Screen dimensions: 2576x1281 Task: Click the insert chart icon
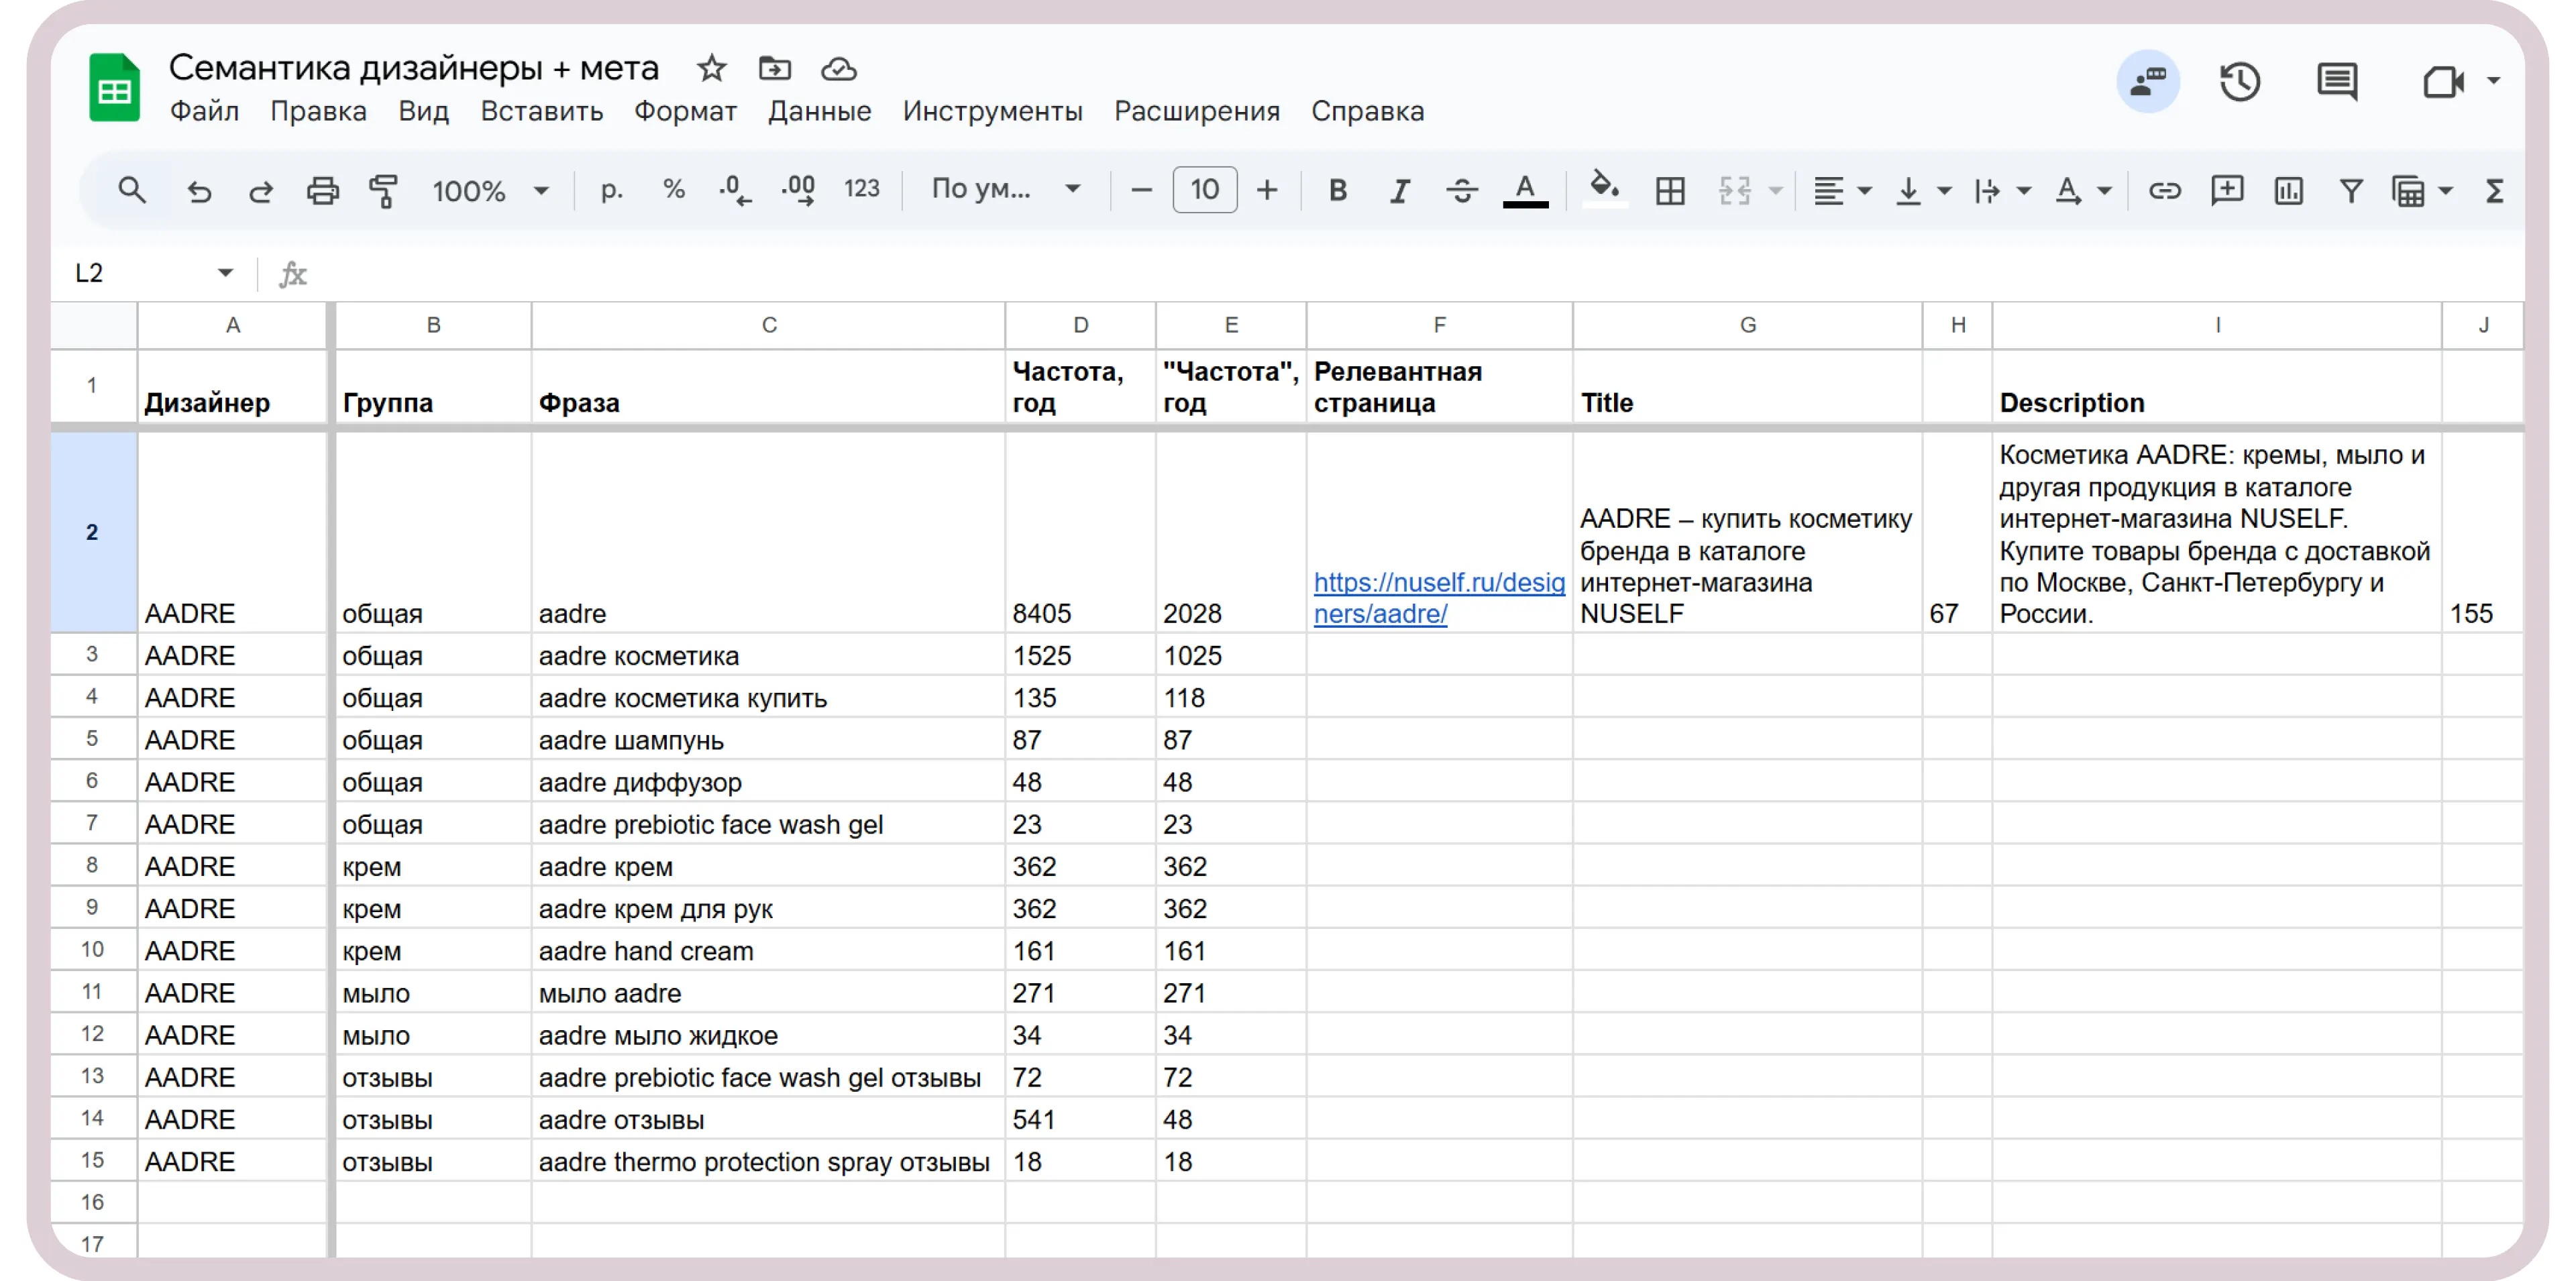(x=2288, y=190)
